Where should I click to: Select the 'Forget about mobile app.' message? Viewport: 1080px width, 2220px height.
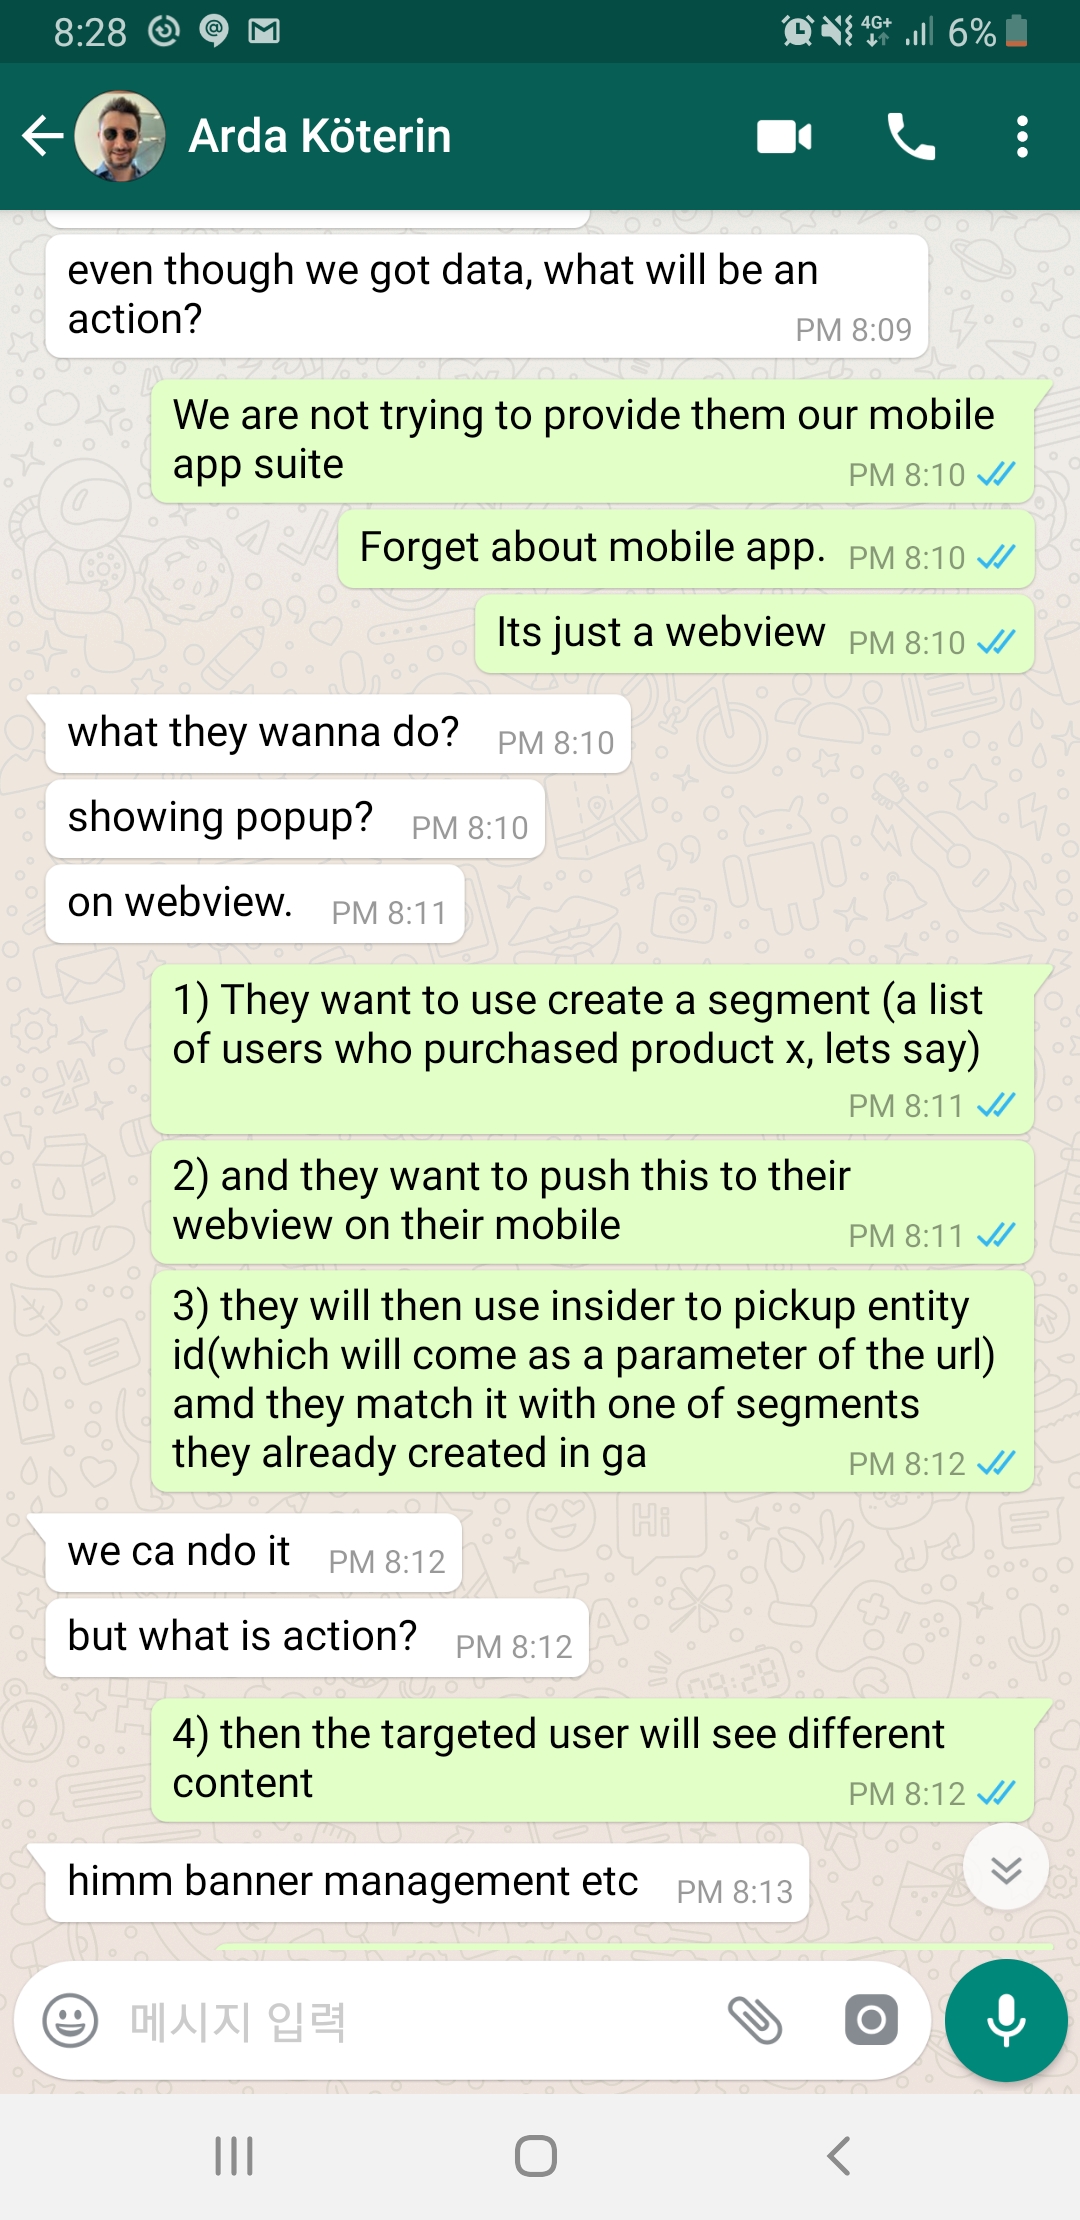686,549
